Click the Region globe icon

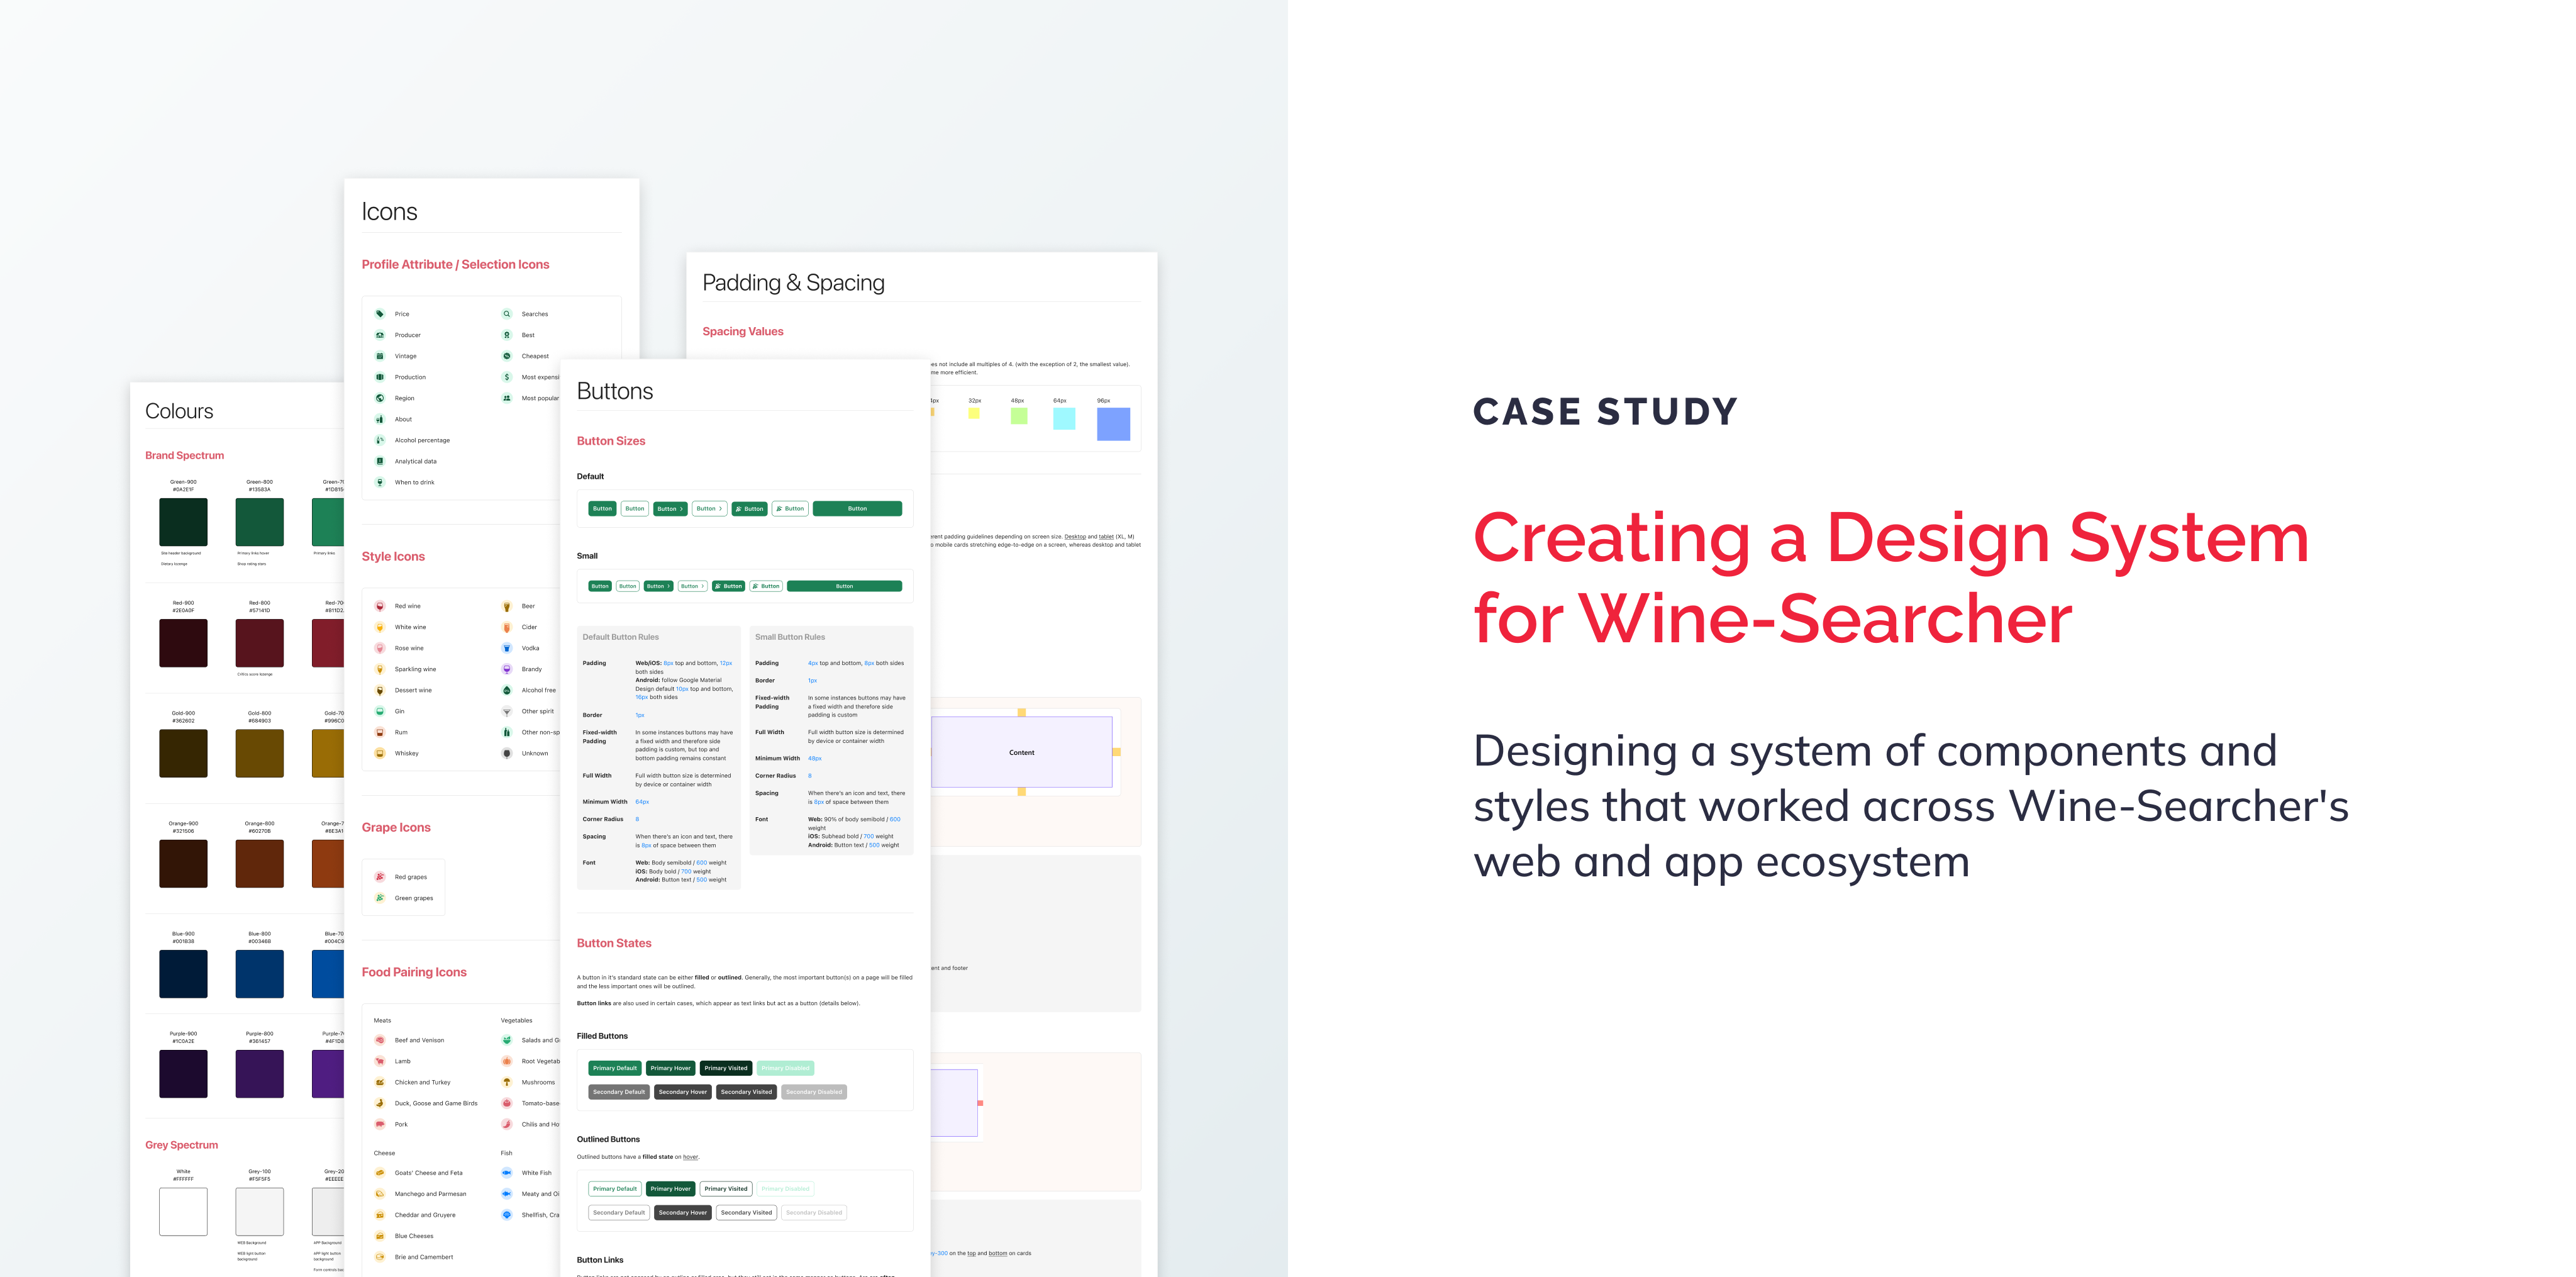coord(380,398)
